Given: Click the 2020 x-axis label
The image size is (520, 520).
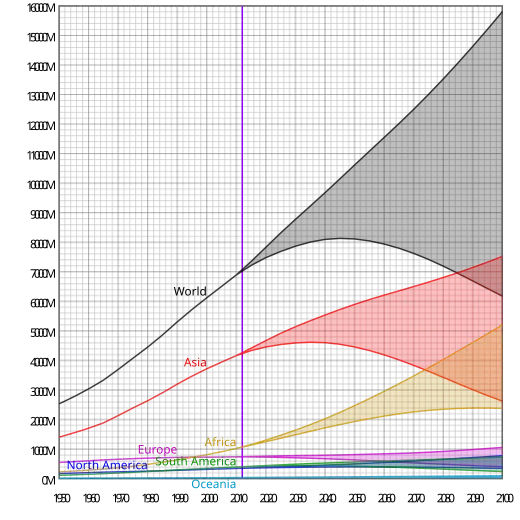Looking at the screenshot, I should pyautogui.click(x=269, y=498).
